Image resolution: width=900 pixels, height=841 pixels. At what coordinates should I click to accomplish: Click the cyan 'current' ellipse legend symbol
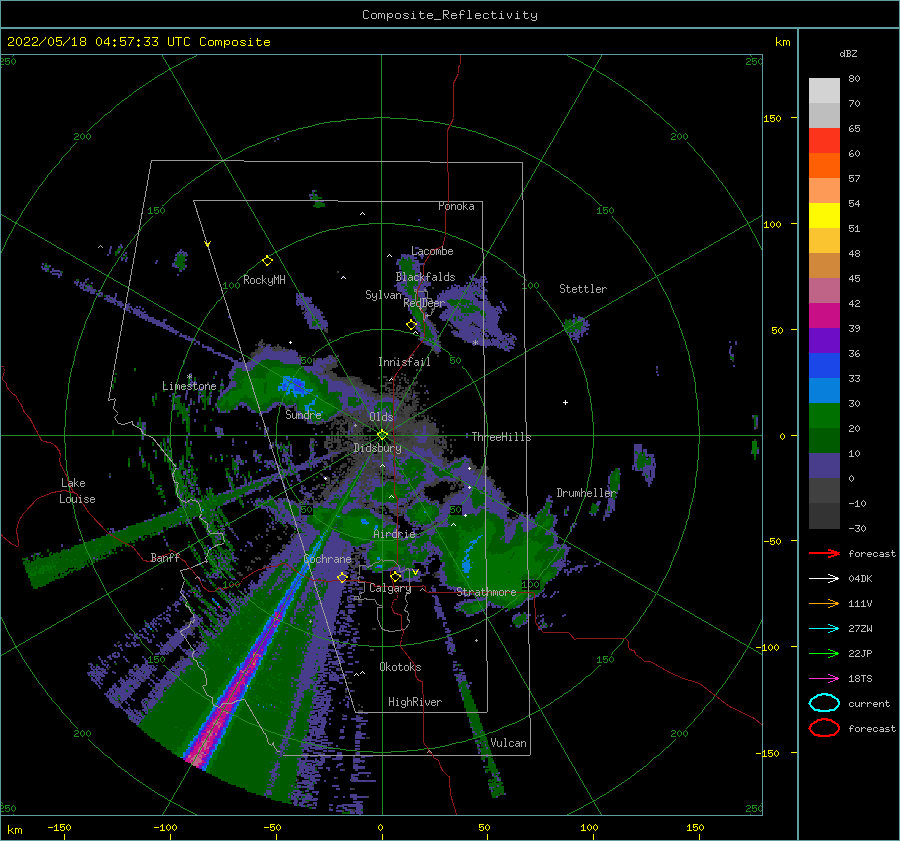(x=824, y=703)
